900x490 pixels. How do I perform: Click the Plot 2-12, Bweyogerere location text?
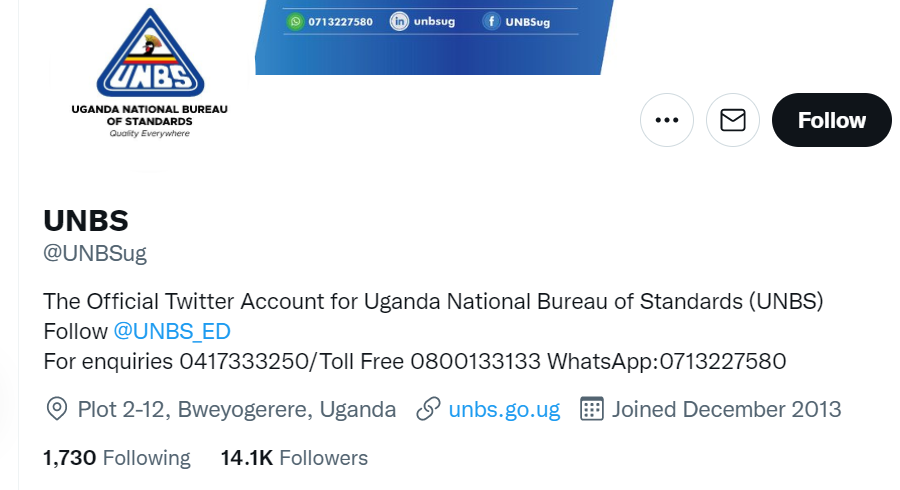point(236,409)
